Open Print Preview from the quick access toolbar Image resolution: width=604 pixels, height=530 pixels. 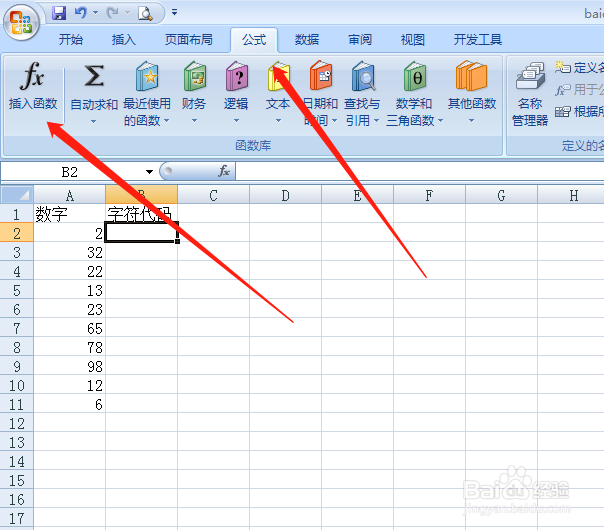pos(146,13)
